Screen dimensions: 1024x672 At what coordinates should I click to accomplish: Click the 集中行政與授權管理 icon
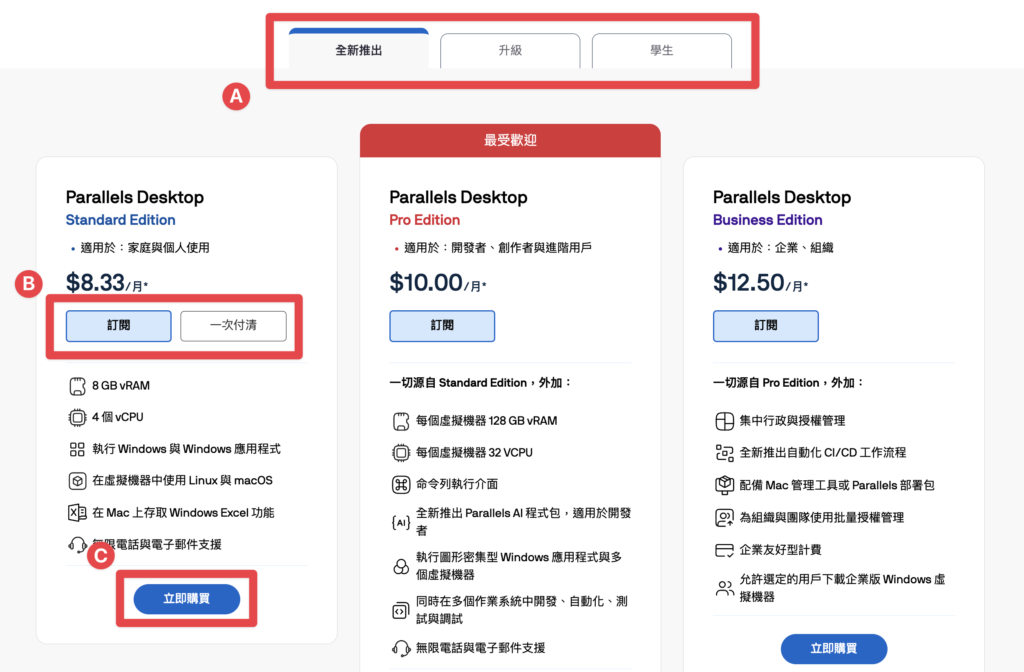724,421
